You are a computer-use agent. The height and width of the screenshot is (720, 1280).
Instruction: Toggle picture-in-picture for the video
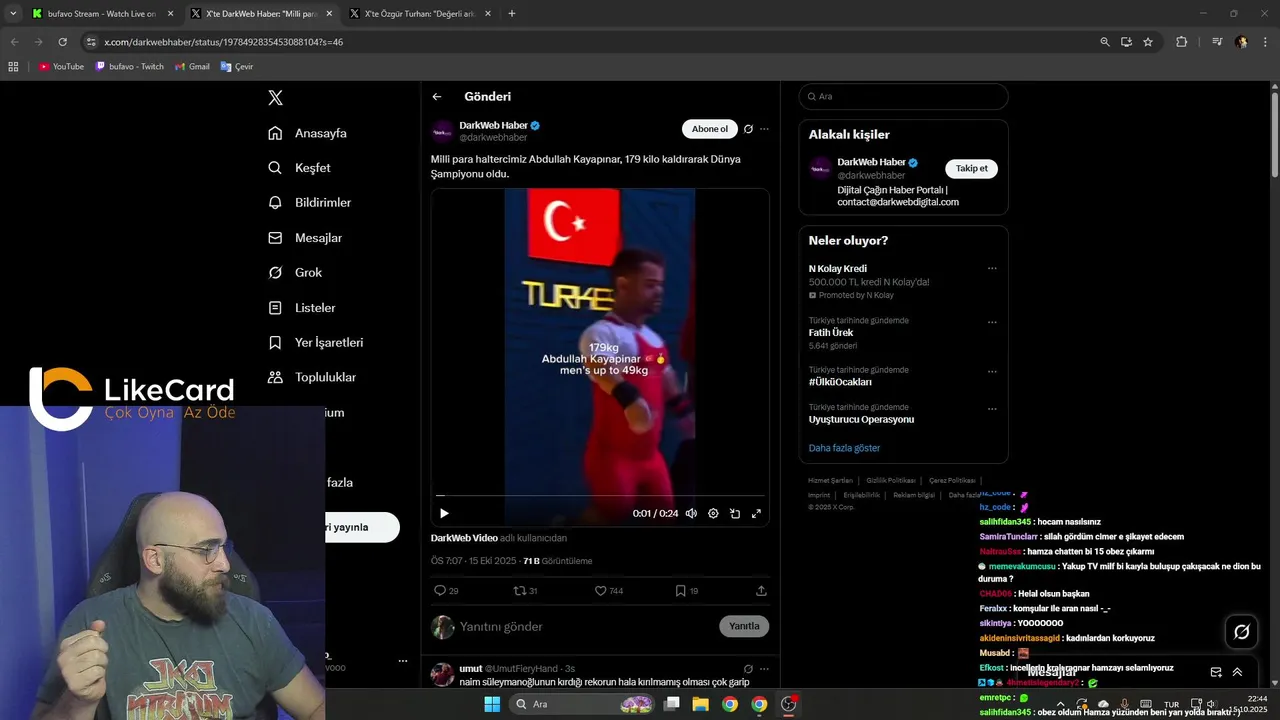[x=735, y=513]
